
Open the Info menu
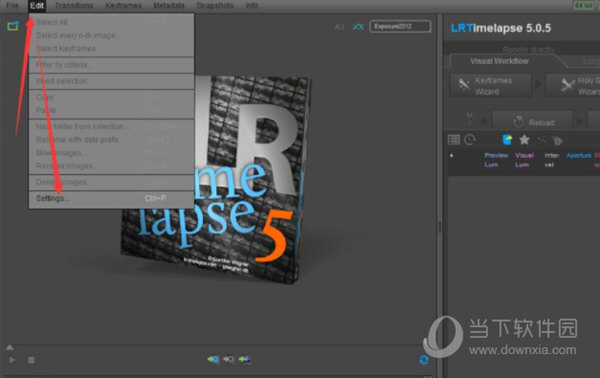tap(252, 5)
